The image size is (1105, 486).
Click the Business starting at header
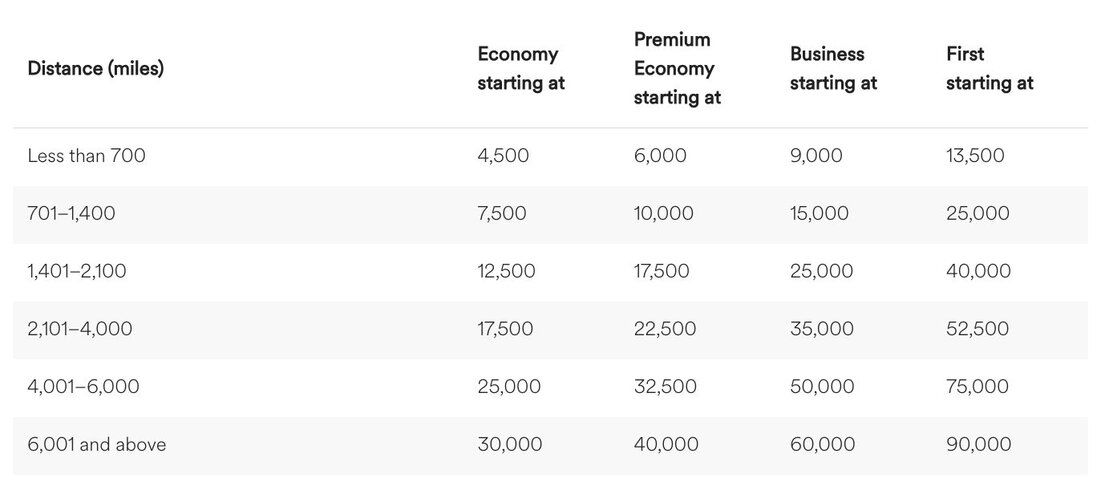click(x=833, y=69)
